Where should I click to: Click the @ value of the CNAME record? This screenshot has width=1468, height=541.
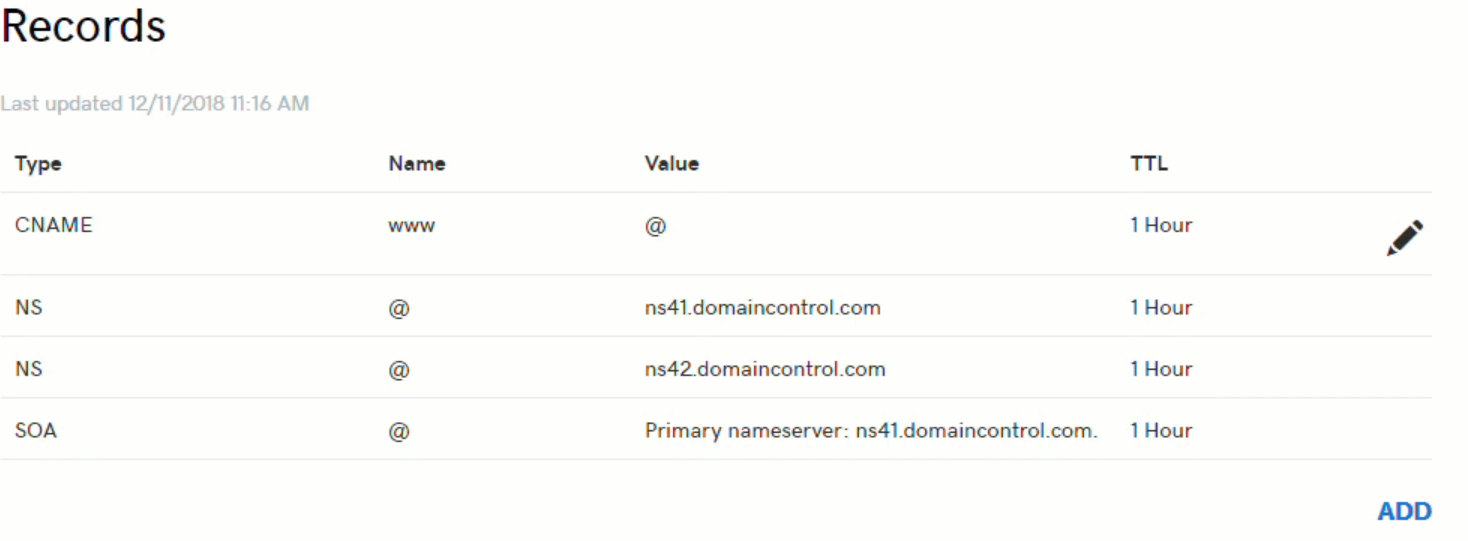655,226
